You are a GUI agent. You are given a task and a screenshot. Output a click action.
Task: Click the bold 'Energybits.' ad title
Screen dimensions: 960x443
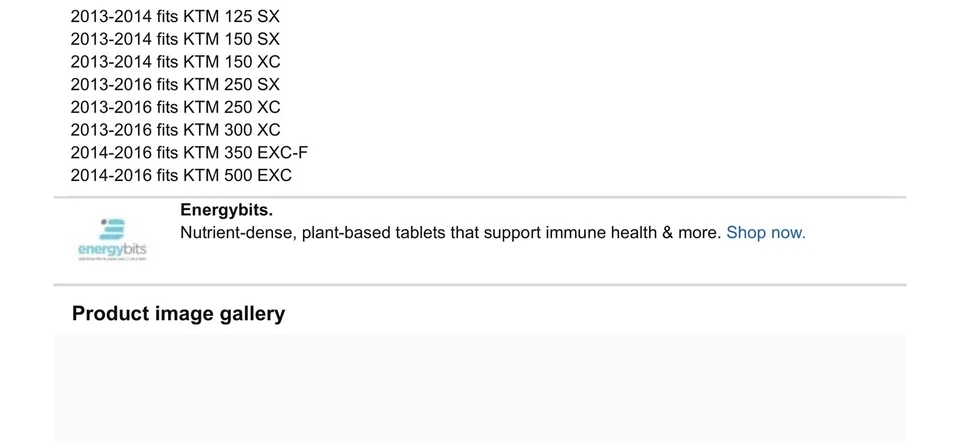(226, 210)
